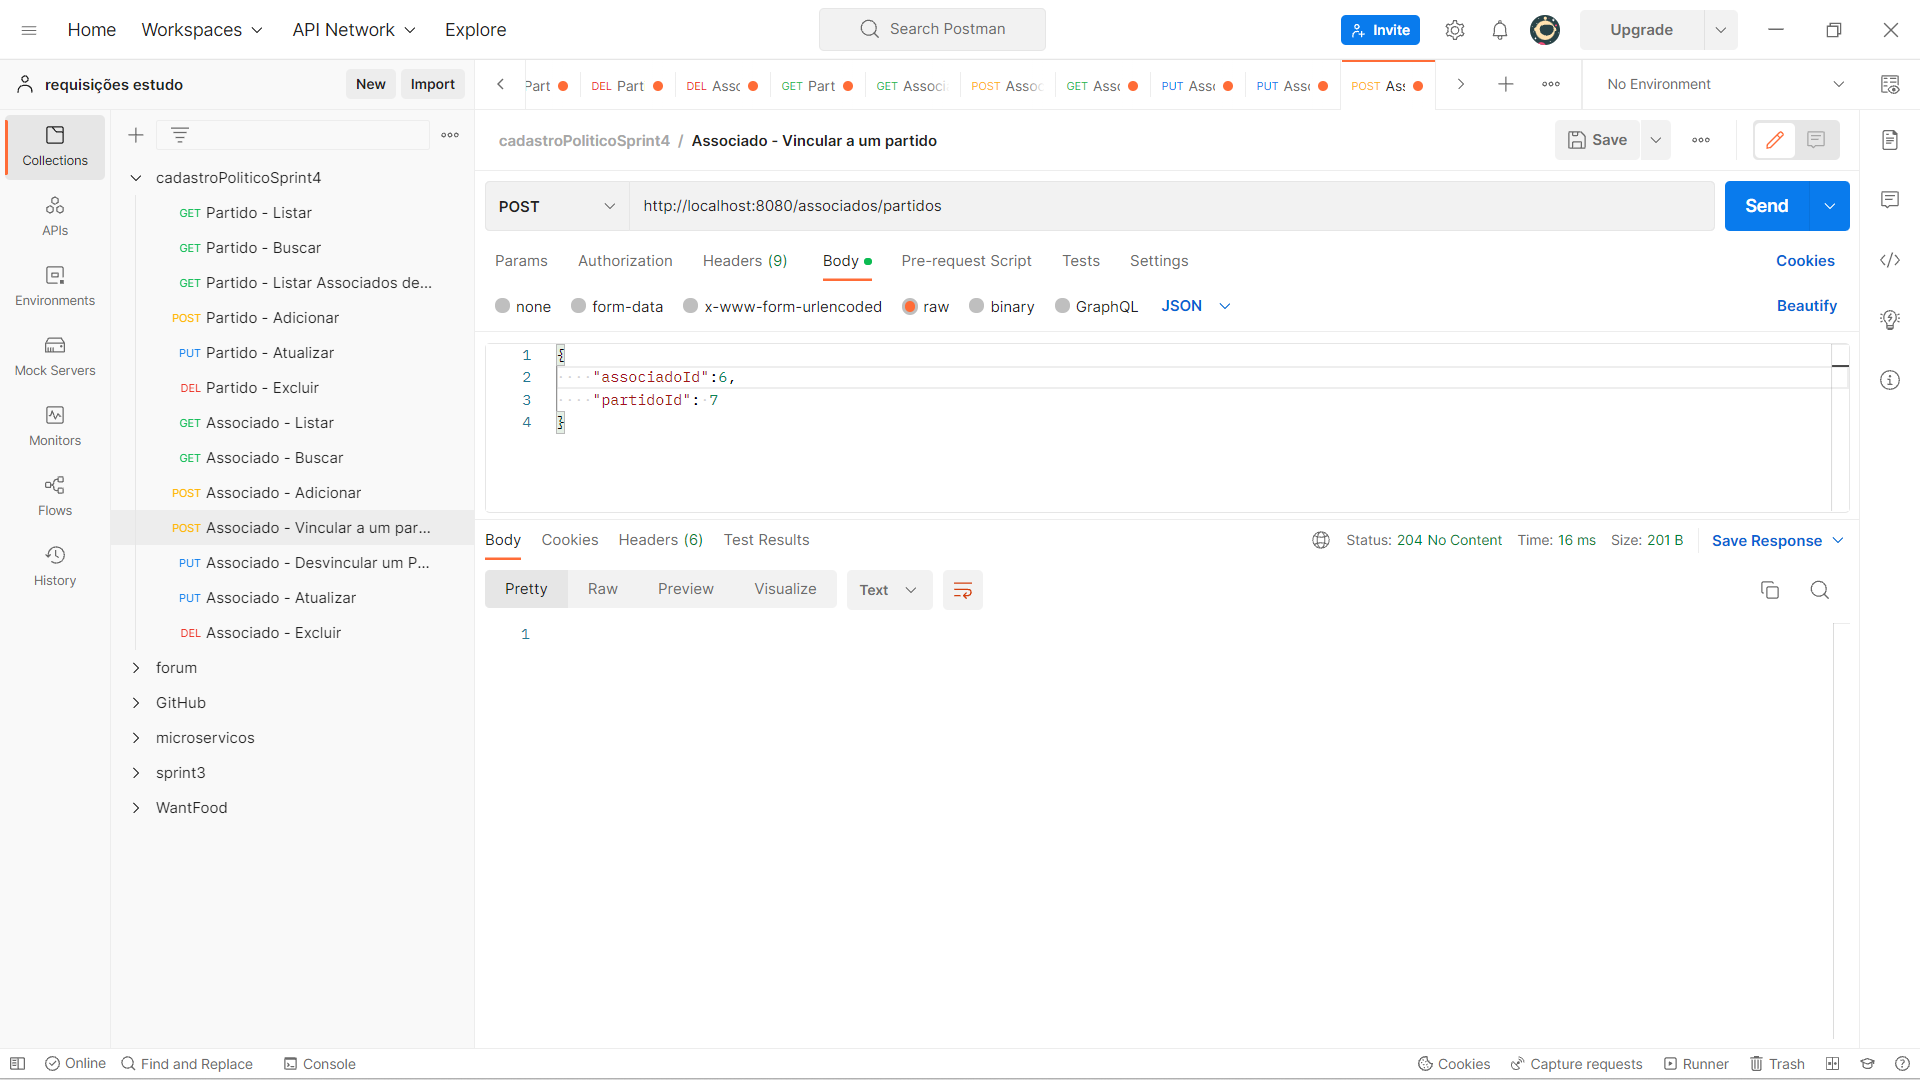
Task: Open the POST method dropdown
Action: click(556, 206)
